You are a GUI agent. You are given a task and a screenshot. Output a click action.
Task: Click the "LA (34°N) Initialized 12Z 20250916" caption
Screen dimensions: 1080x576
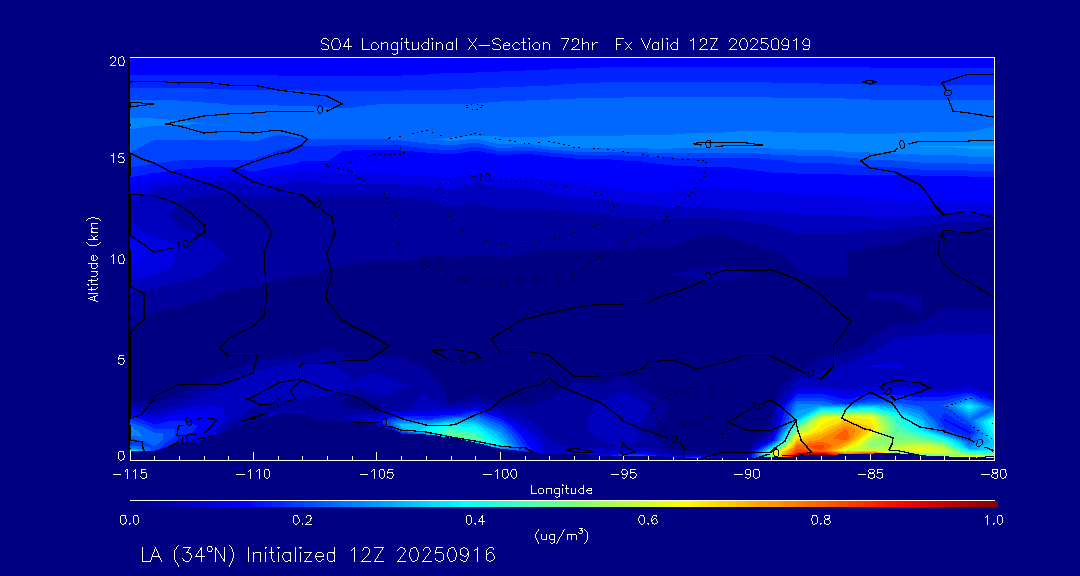(x=318, y=555)
